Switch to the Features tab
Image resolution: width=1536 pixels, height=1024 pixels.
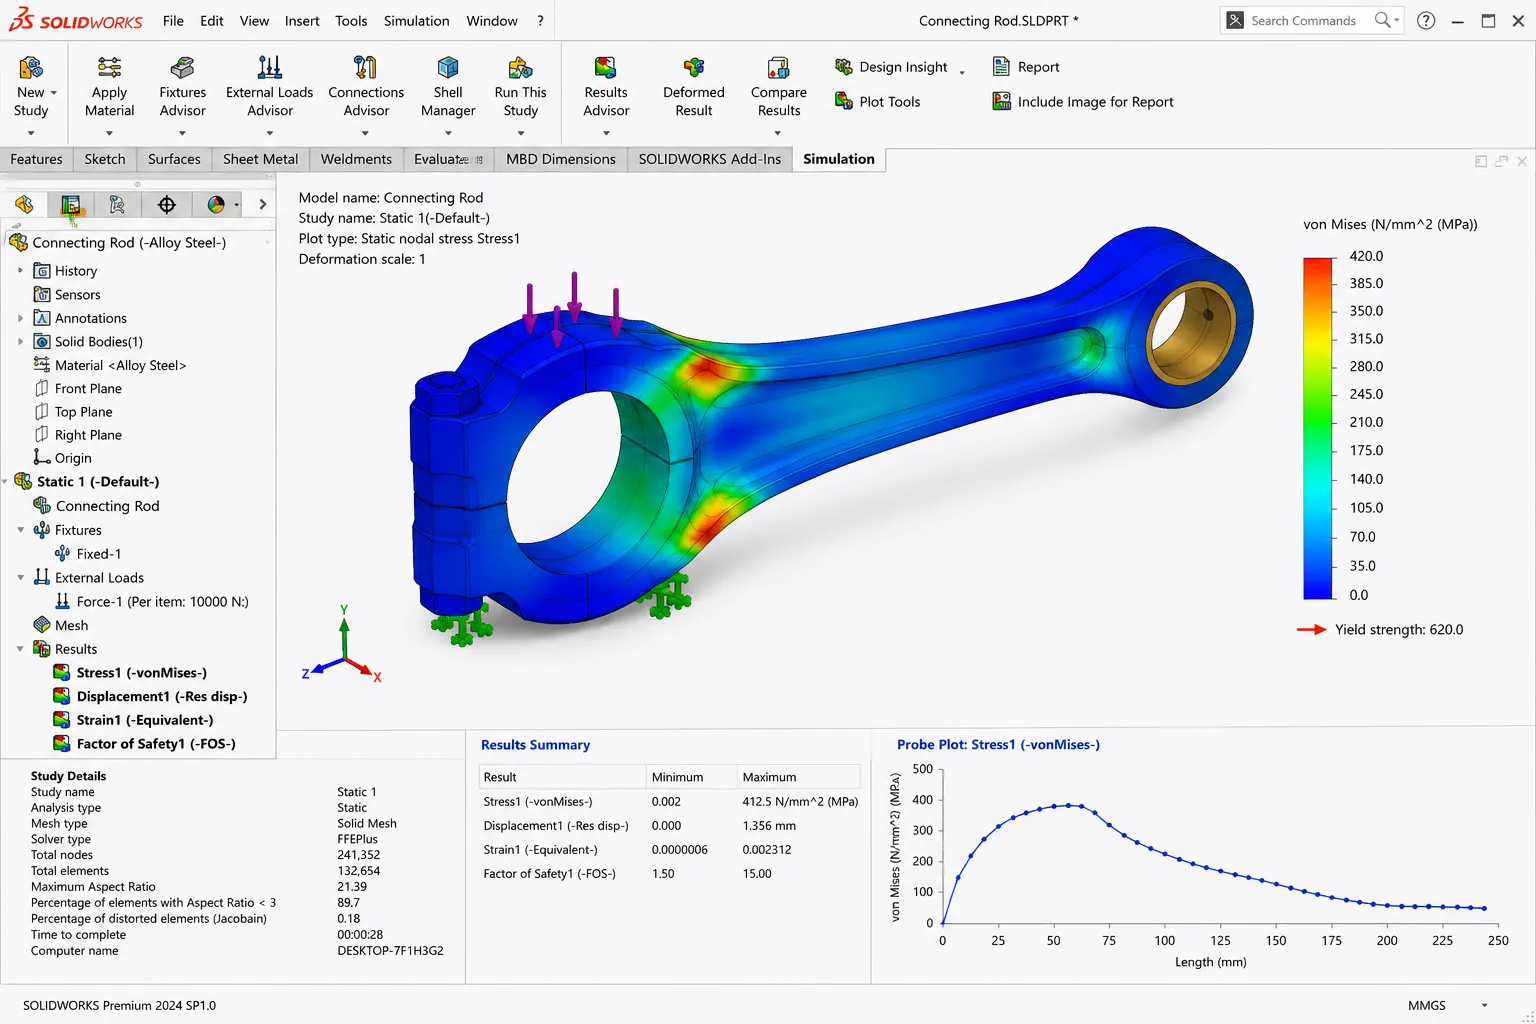point(36,159)
